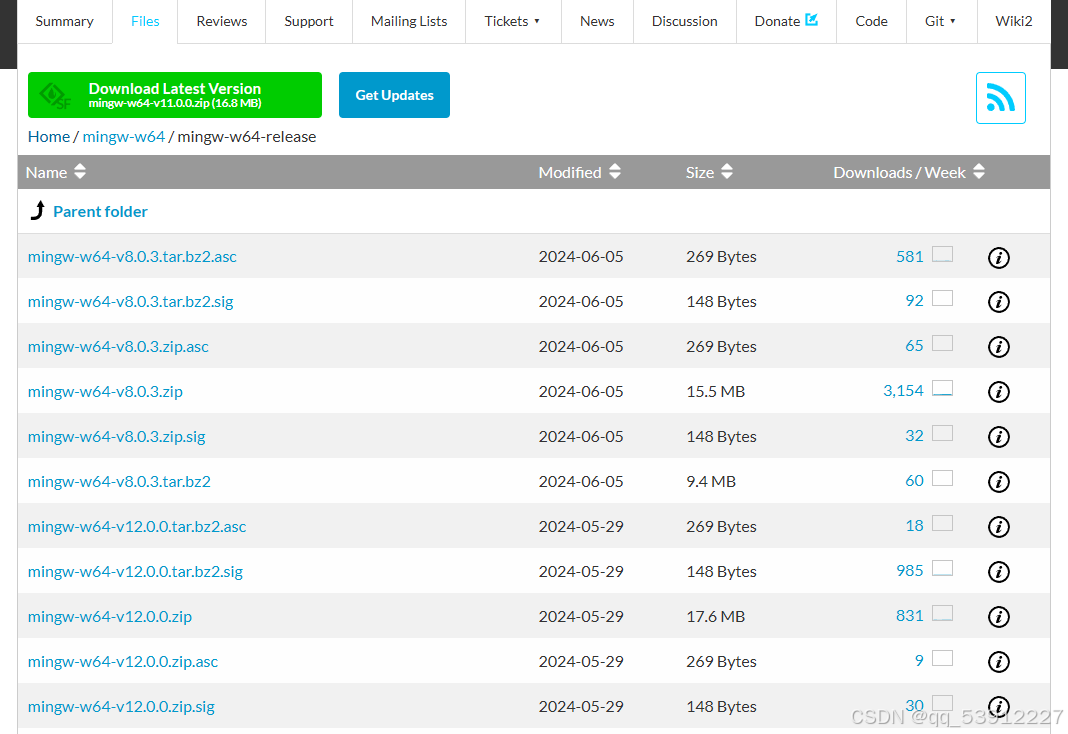Open the Donate external-link icon
This screenshot has height=734, width=1068.
pyautogui.click(x=811, y=20)
